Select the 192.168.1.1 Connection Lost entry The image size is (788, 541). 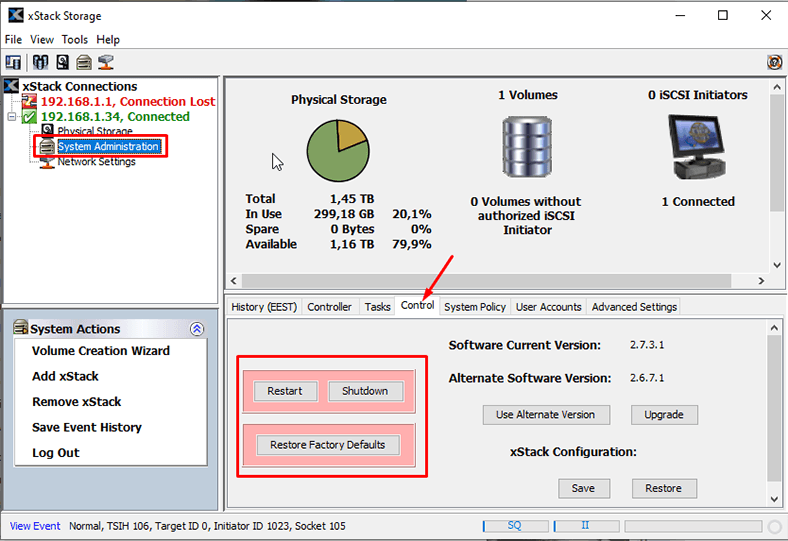click(128, 101)
